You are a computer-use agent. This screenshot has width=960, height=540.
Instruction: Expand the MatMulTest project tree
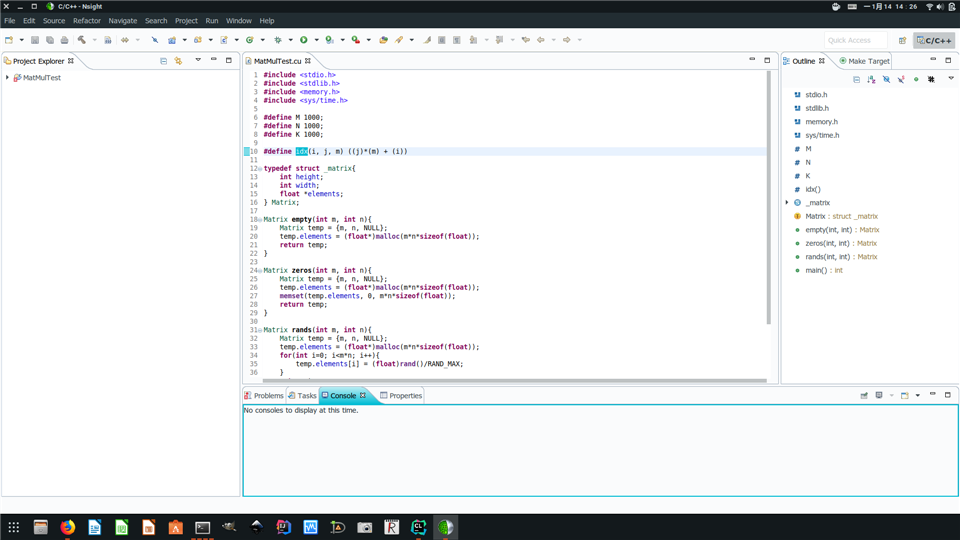(7, 78)
